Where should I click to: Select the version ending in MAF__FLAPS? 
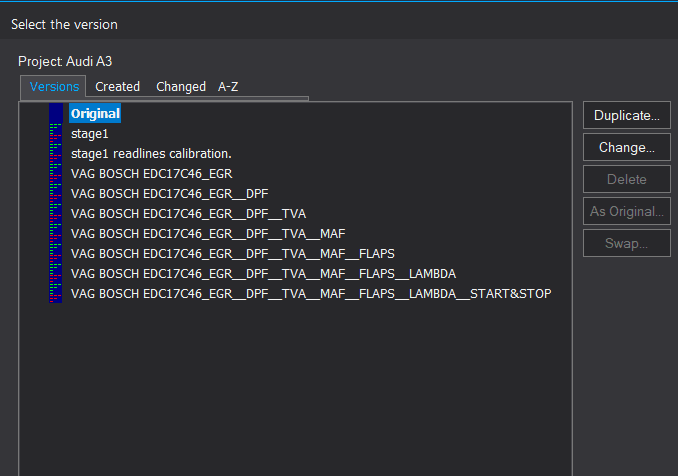click(x=233, y=254)
